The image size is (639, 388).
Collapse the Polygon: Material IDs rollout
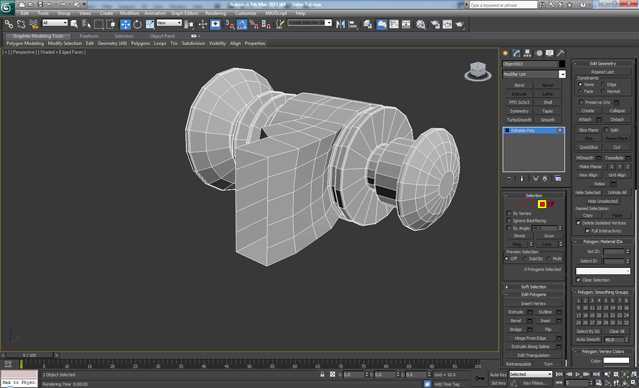(x=603, y=242)
